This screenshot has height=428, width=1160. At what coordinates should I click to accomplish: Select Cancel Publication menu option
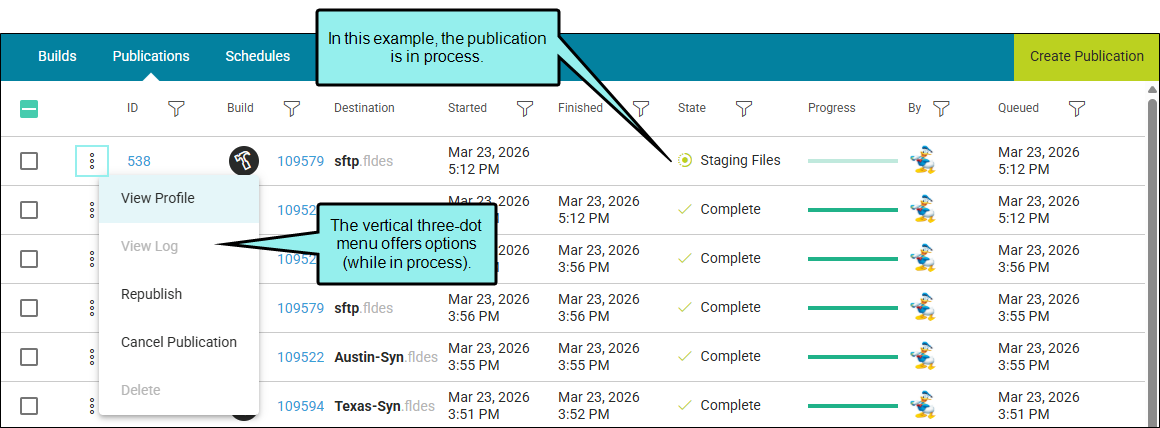coord(179,342)
